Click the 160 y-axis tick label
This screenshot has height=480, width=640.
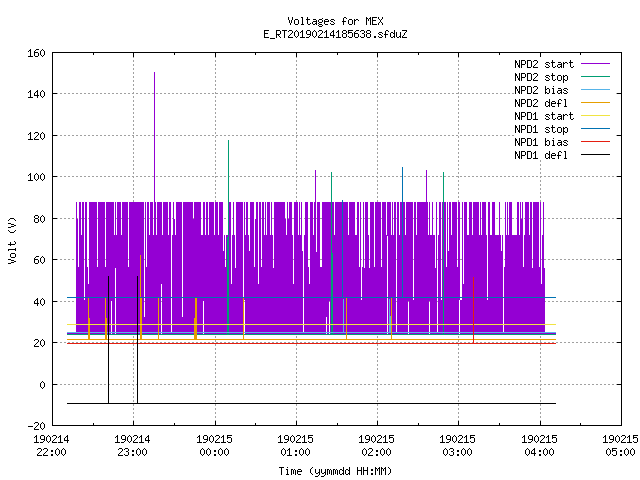[36, 53]
